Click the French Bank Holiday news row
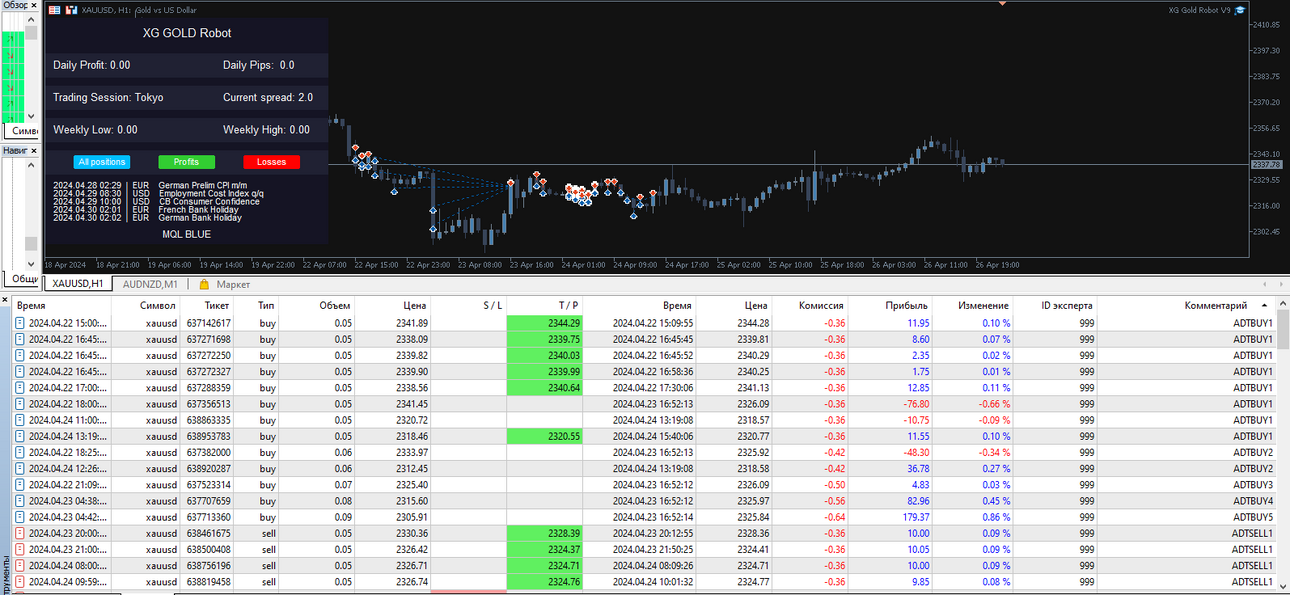 click(146, 209)
